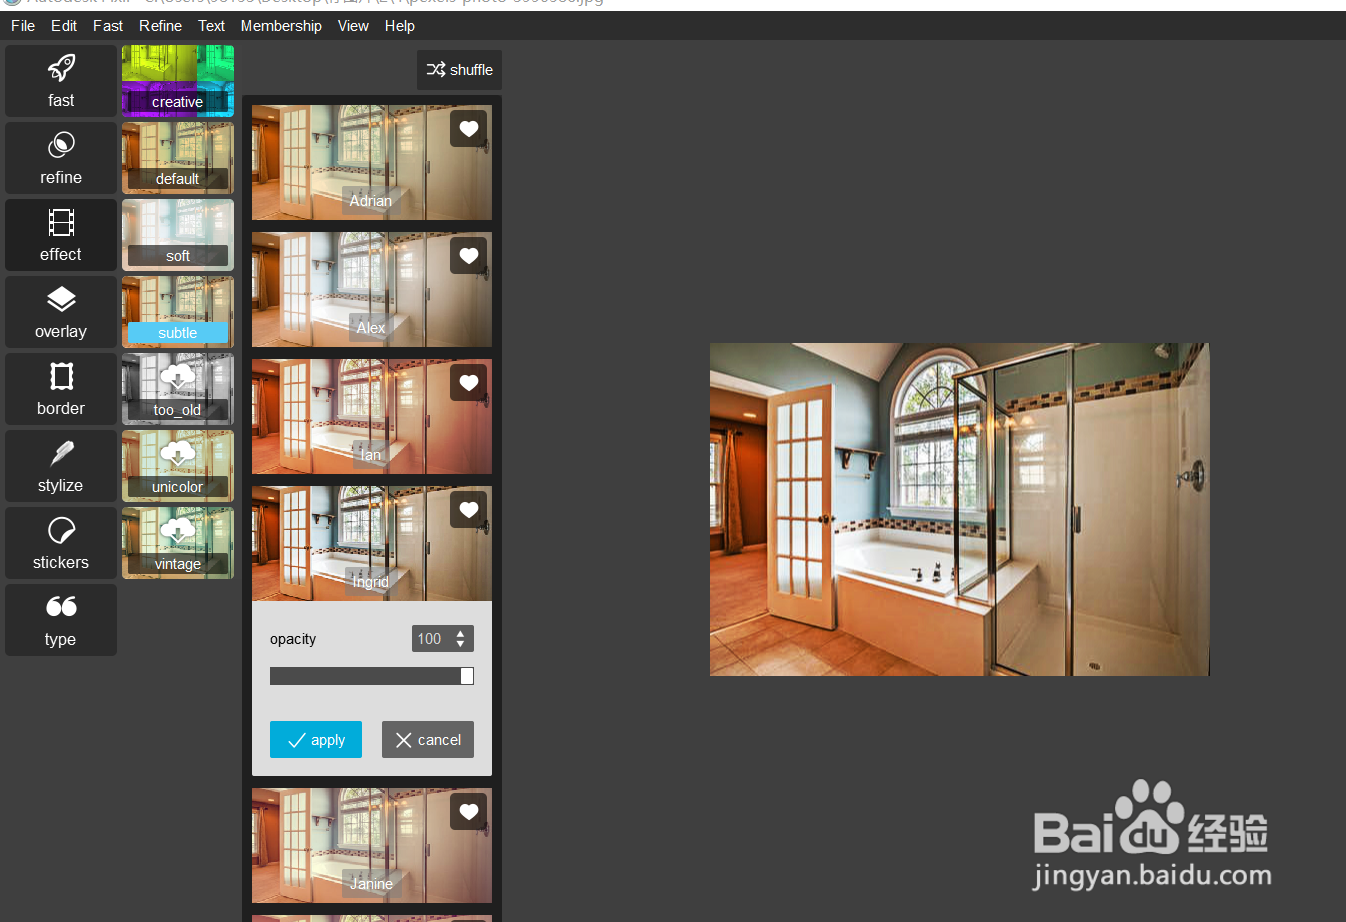Favorite the Janine effect
1346x922 pixels.
(x=469, y=812)
